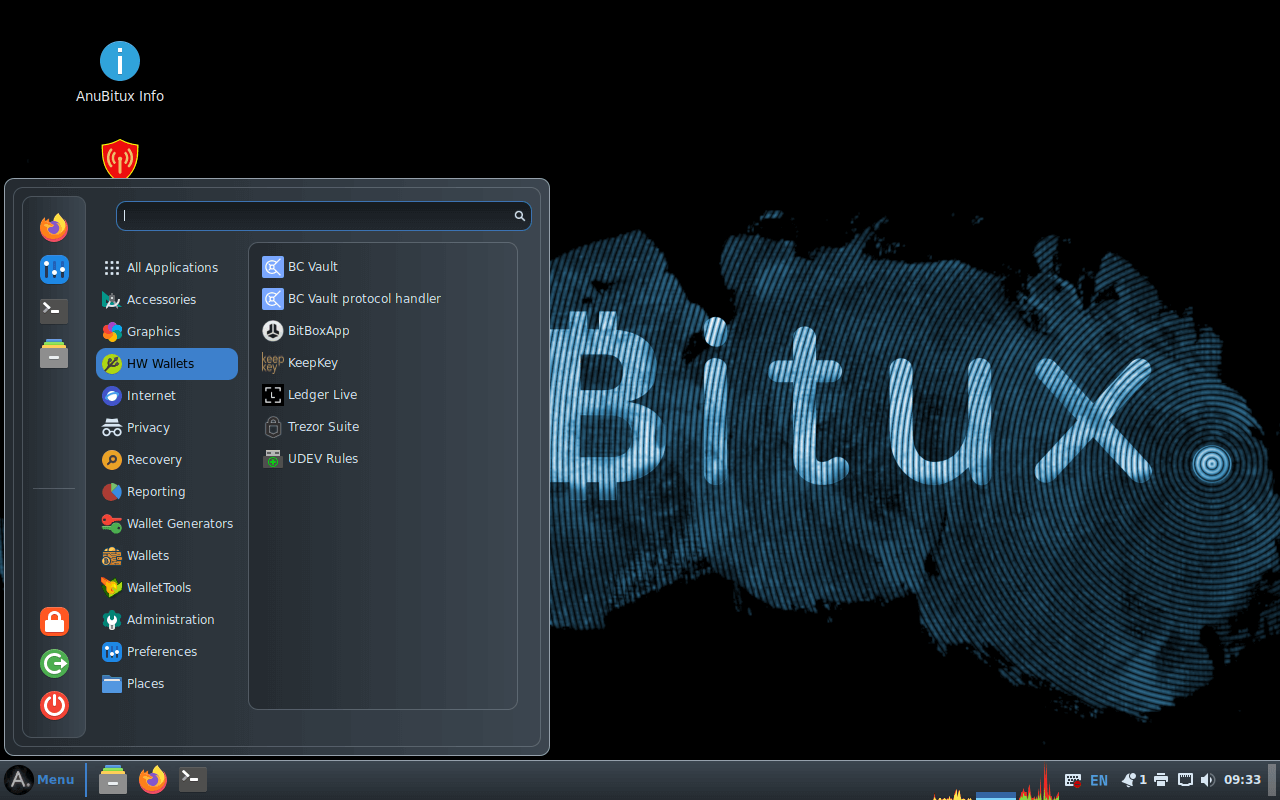Select the Privacy category
The image size is (1280, 800).
click(x=150, y=427)
